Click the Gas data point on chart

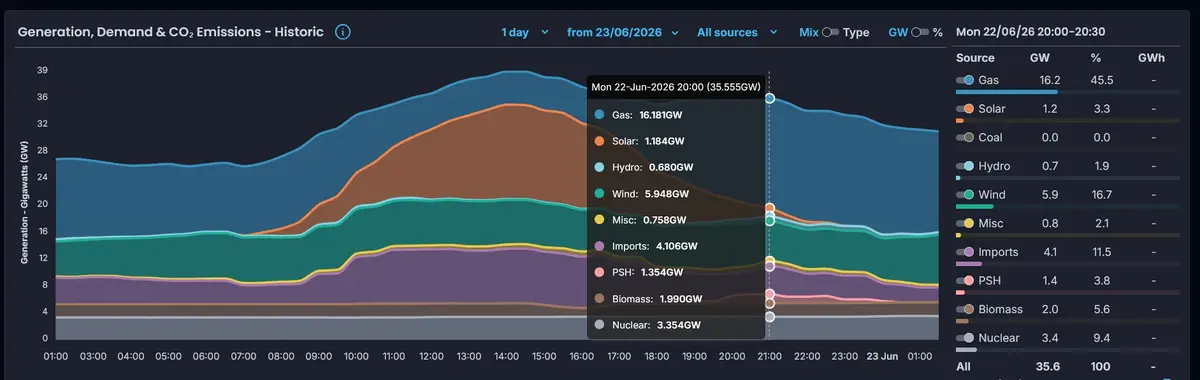(769, 98)
